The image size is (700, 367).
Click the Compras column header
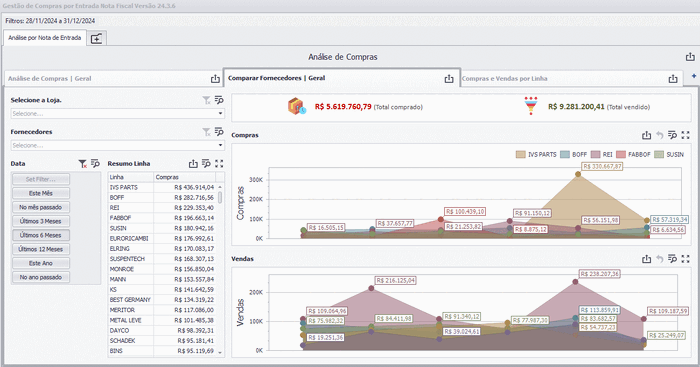point(184,177)
